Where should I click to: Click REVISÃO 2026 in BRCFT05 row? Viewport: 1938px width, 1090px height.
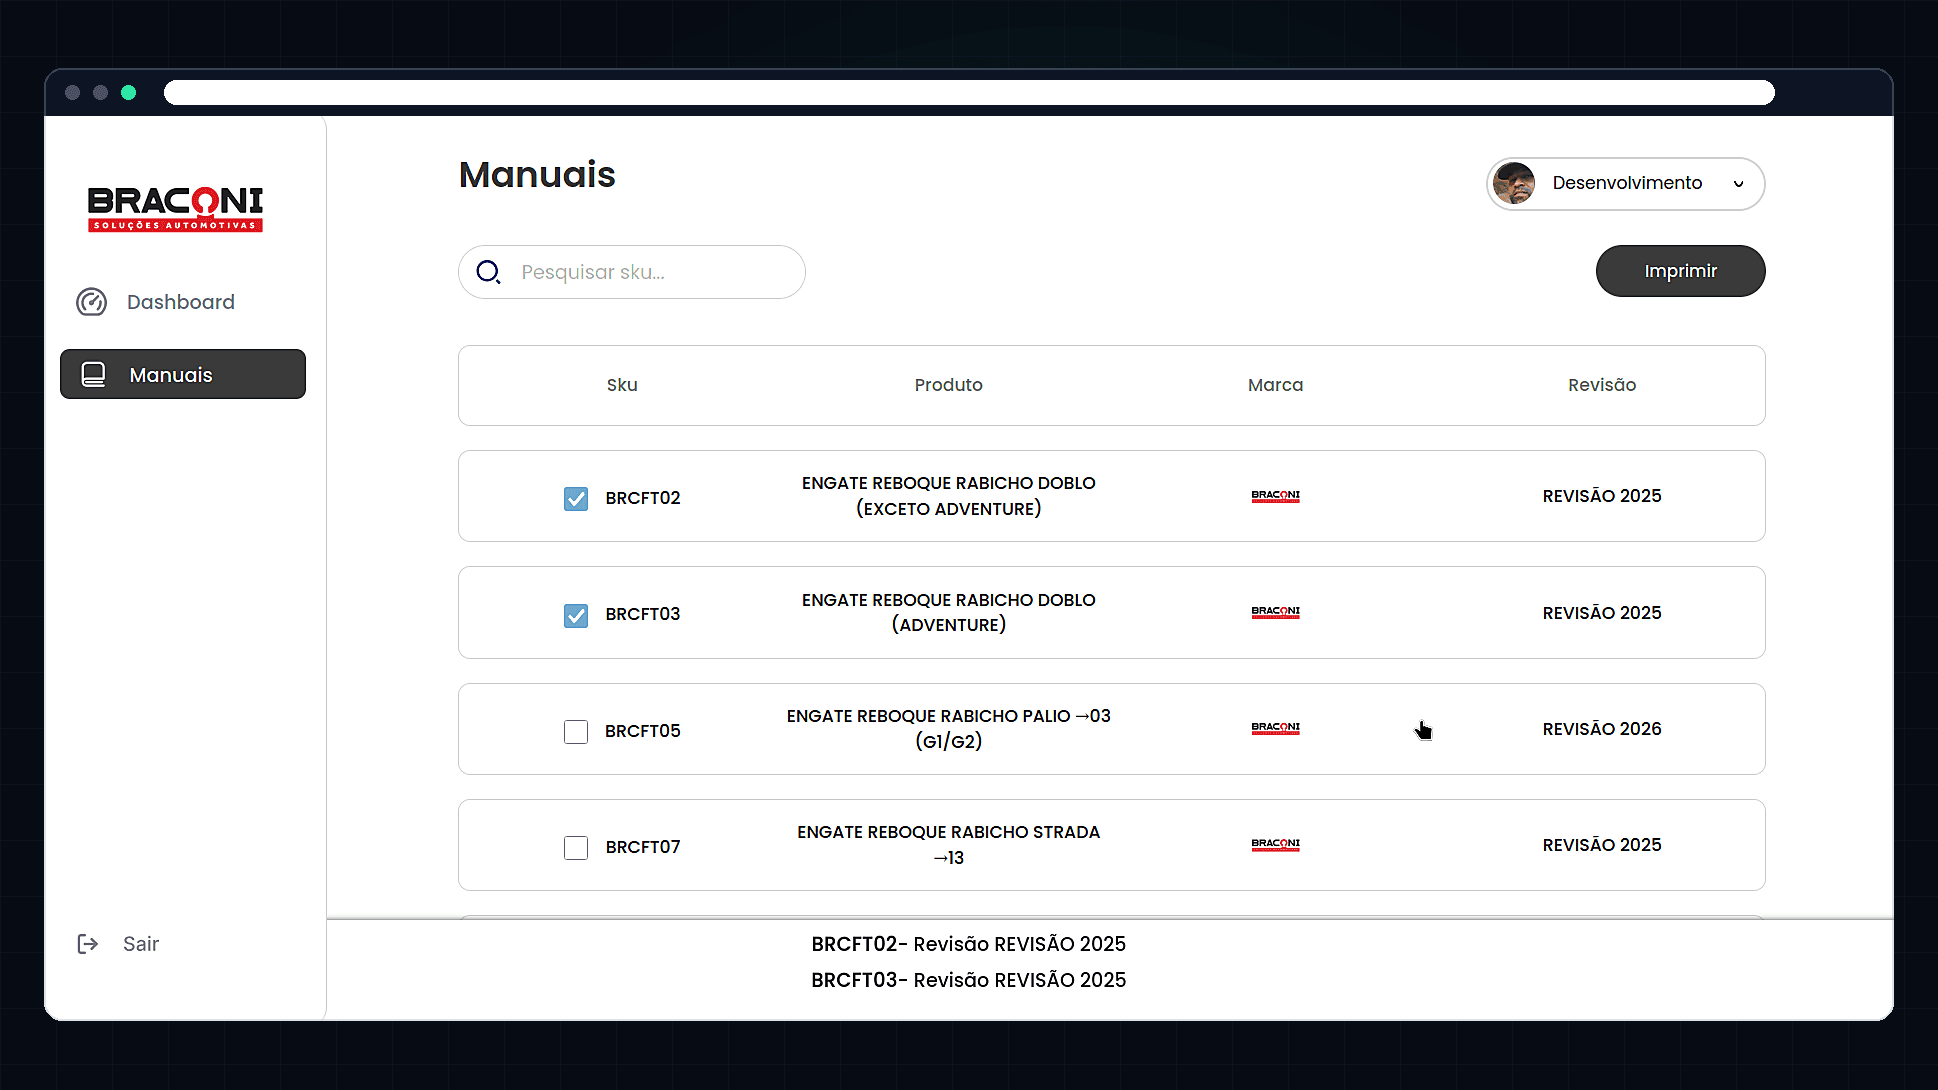coord(1602,729)
